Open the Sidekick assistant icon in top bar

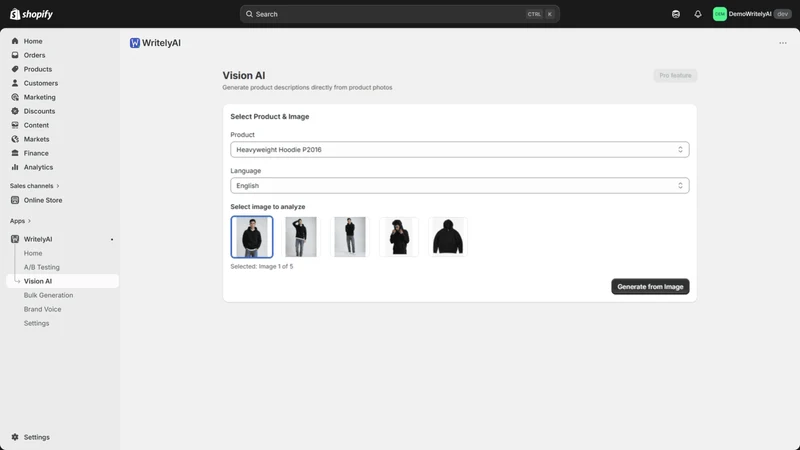pos(676,14)
